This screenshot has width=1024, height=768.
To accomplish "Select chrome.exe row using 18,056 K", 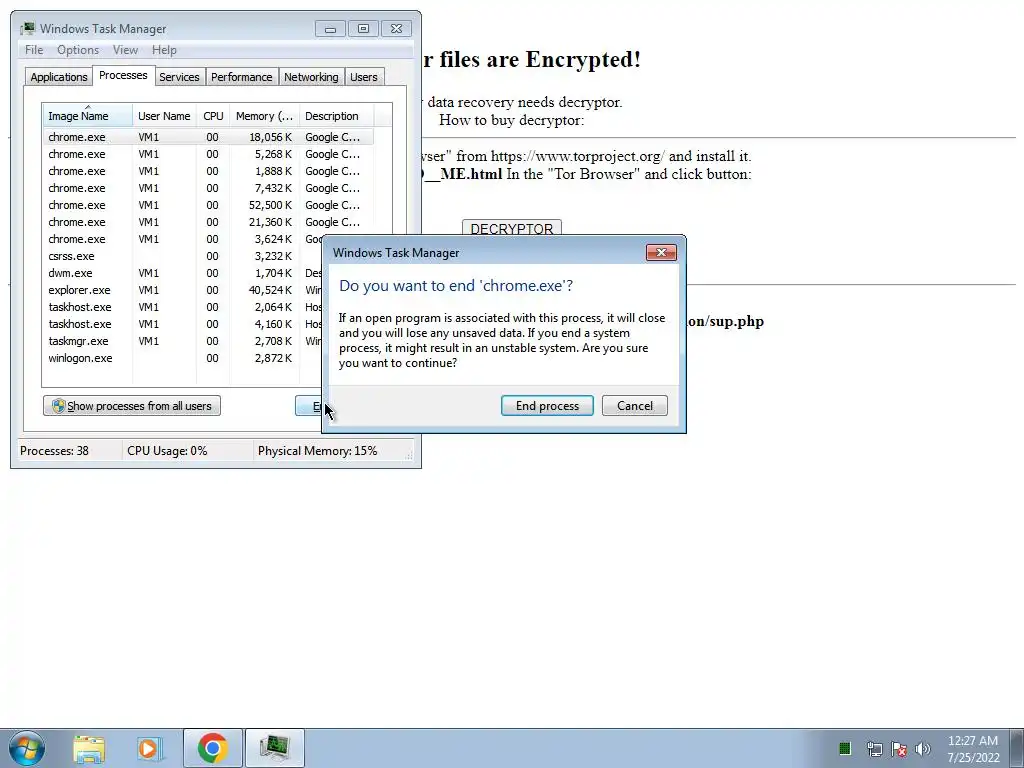I will [x=209, y=137].
